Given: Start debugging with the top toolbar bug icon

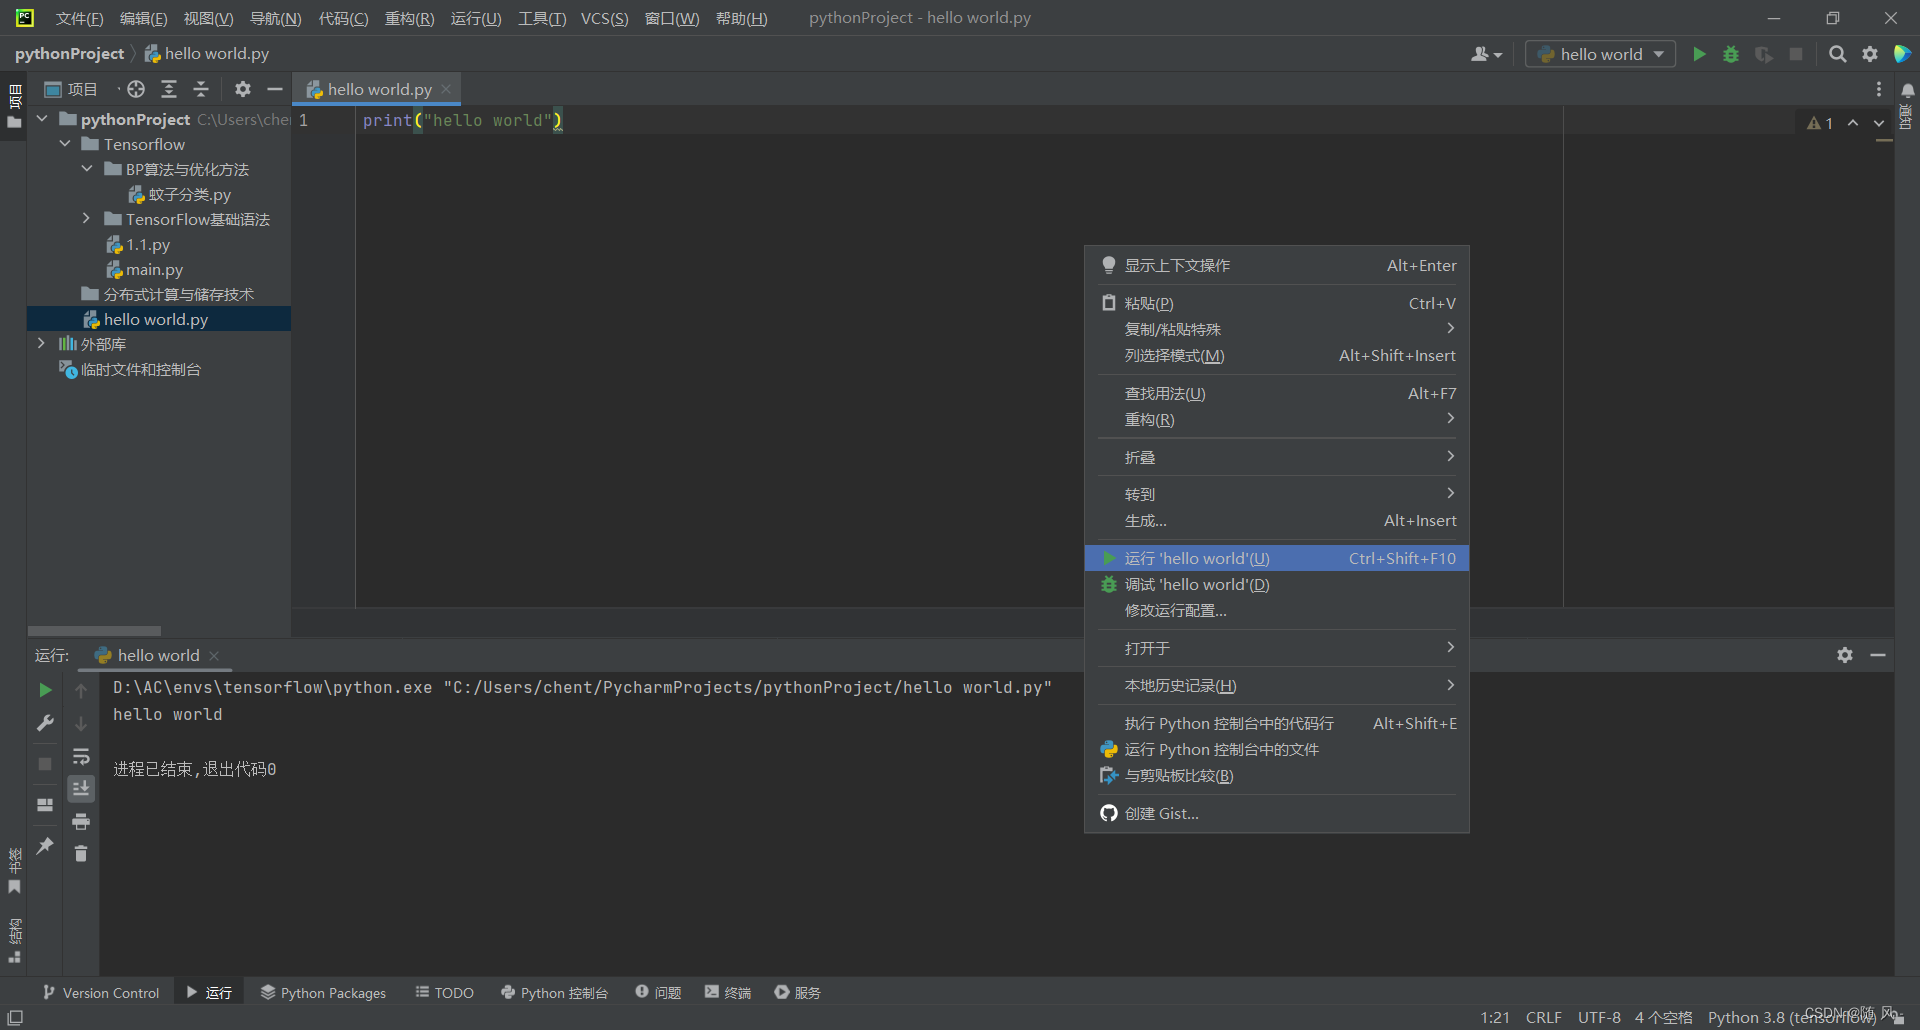Looking at the screenshot, I should pos(1731,54).
